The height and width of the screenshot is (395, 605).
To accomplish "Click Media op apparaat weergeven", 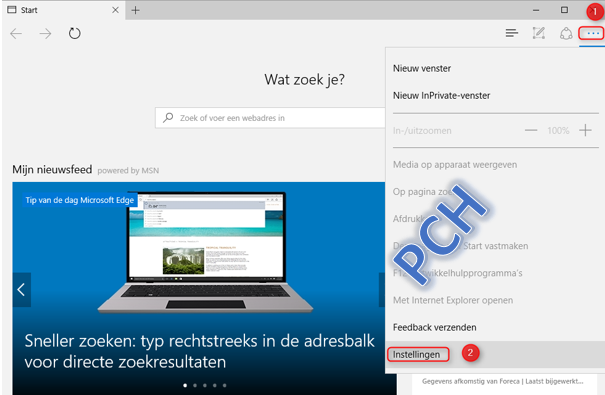I will pos(455,165).
